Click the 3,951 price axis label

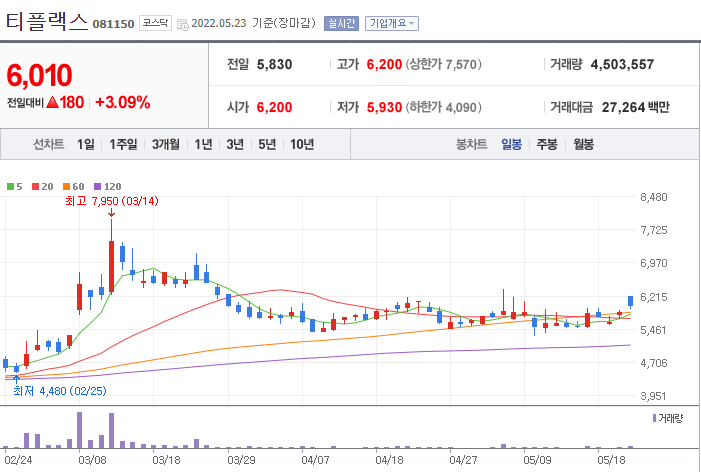pos(654,396)
